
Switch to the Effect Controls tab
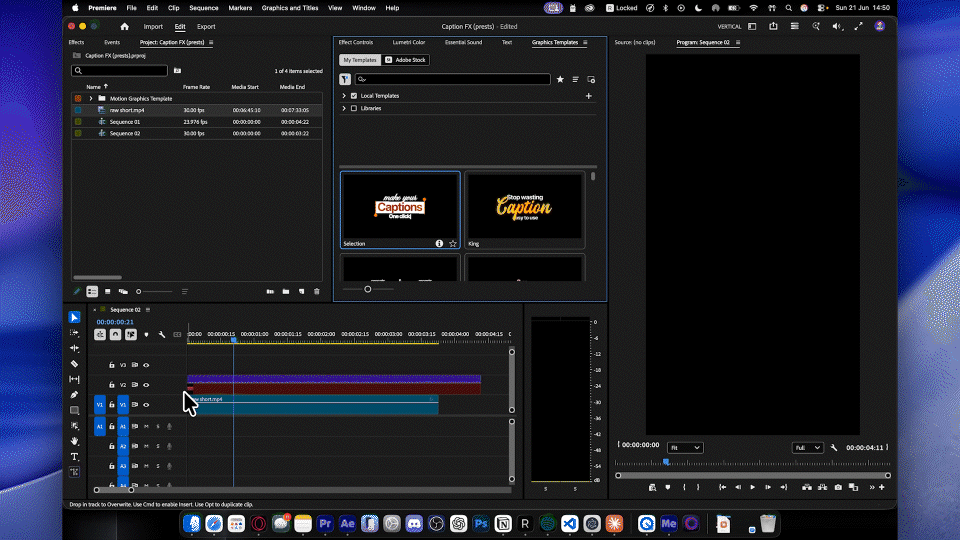pos(356,42)
